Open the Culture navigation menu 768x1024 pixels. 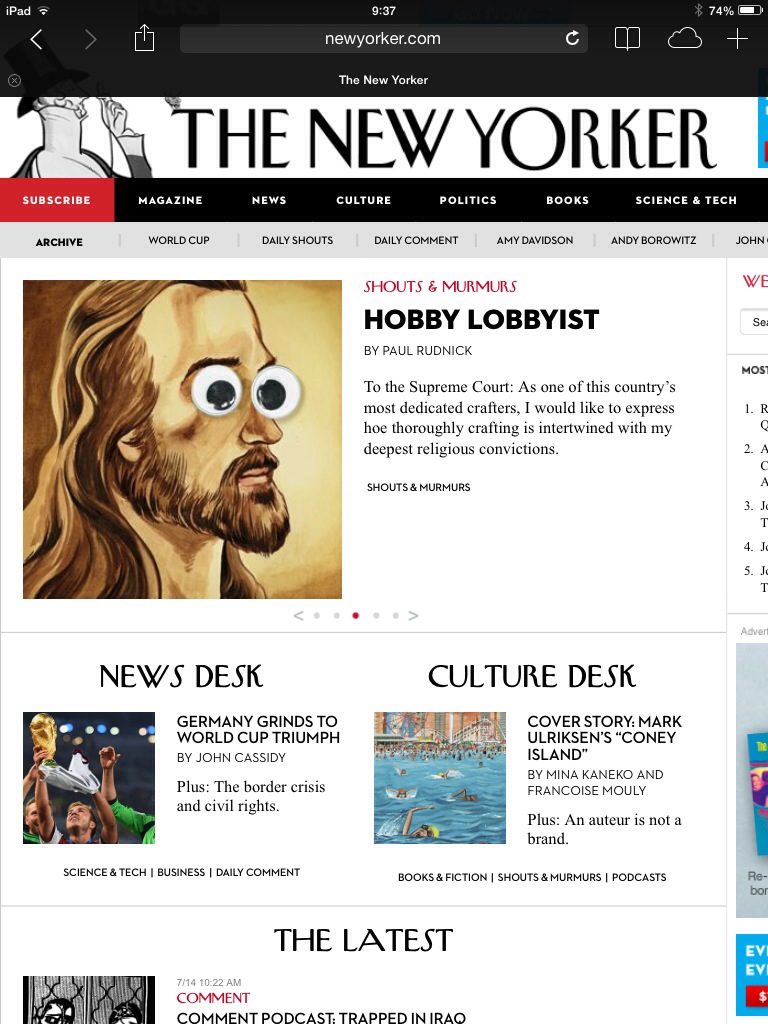364,200
